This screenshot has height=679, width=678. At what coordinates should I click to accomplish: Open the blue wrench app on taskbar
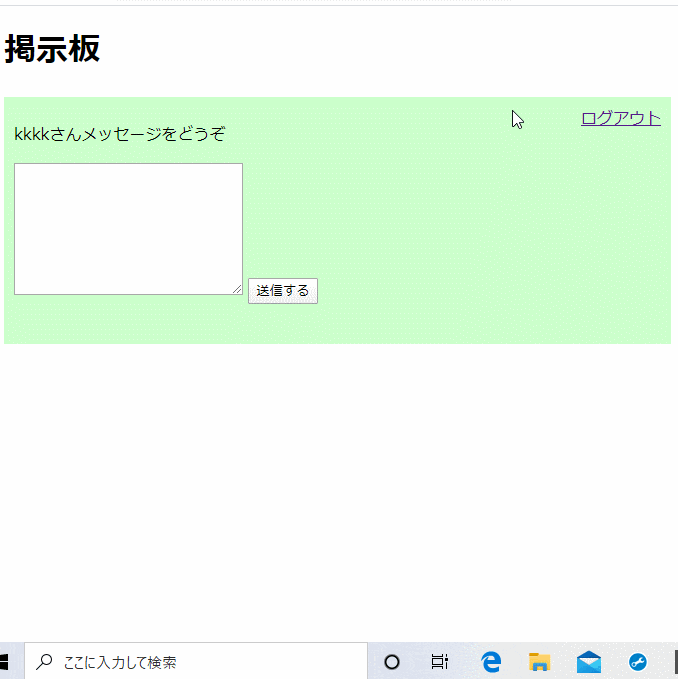tap(638, 662)
